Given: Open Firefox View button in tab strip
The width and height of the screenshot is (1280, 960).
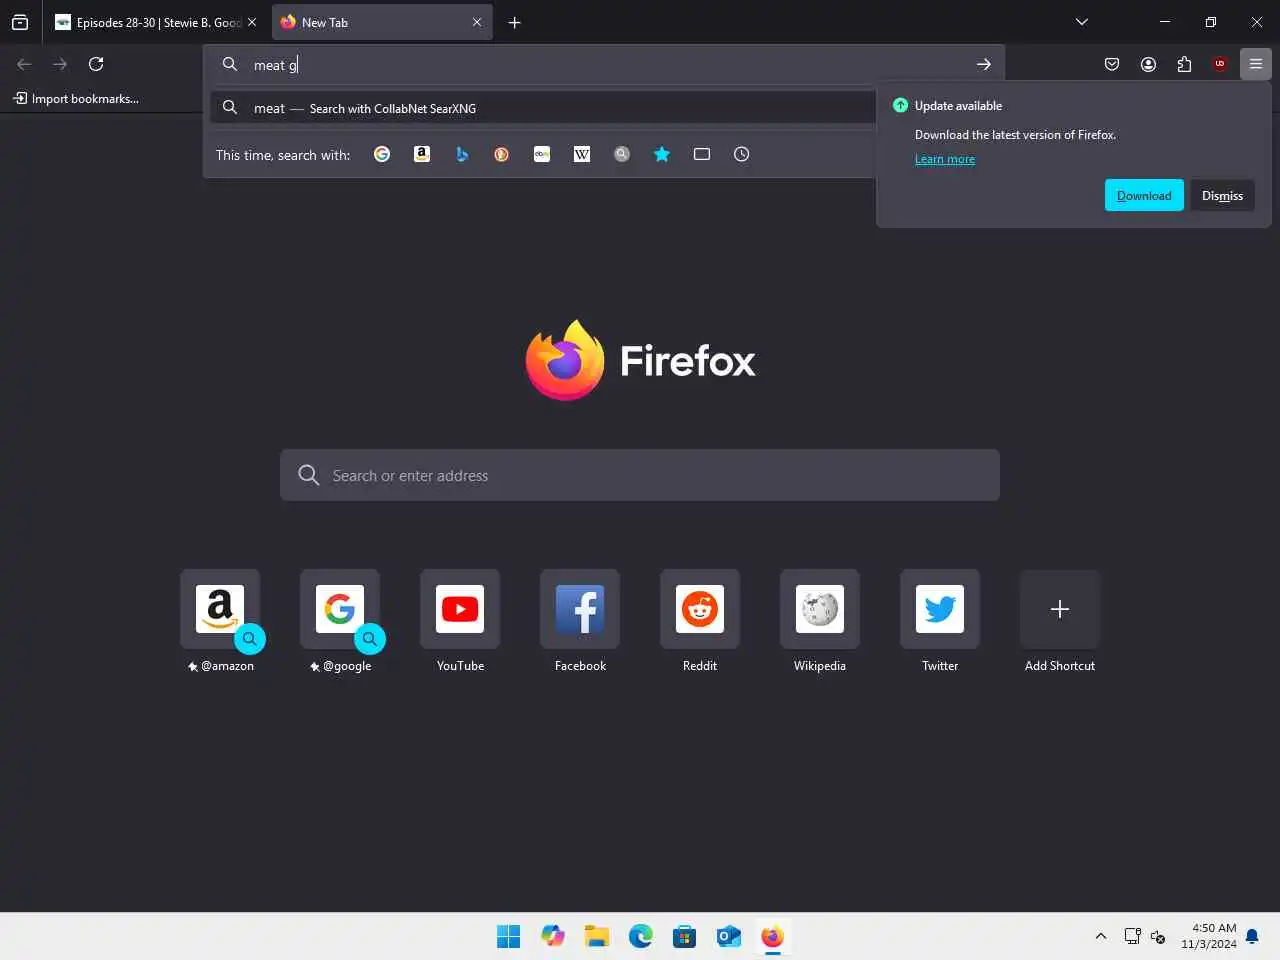Looking at the screenshot, I should point(20,22).
